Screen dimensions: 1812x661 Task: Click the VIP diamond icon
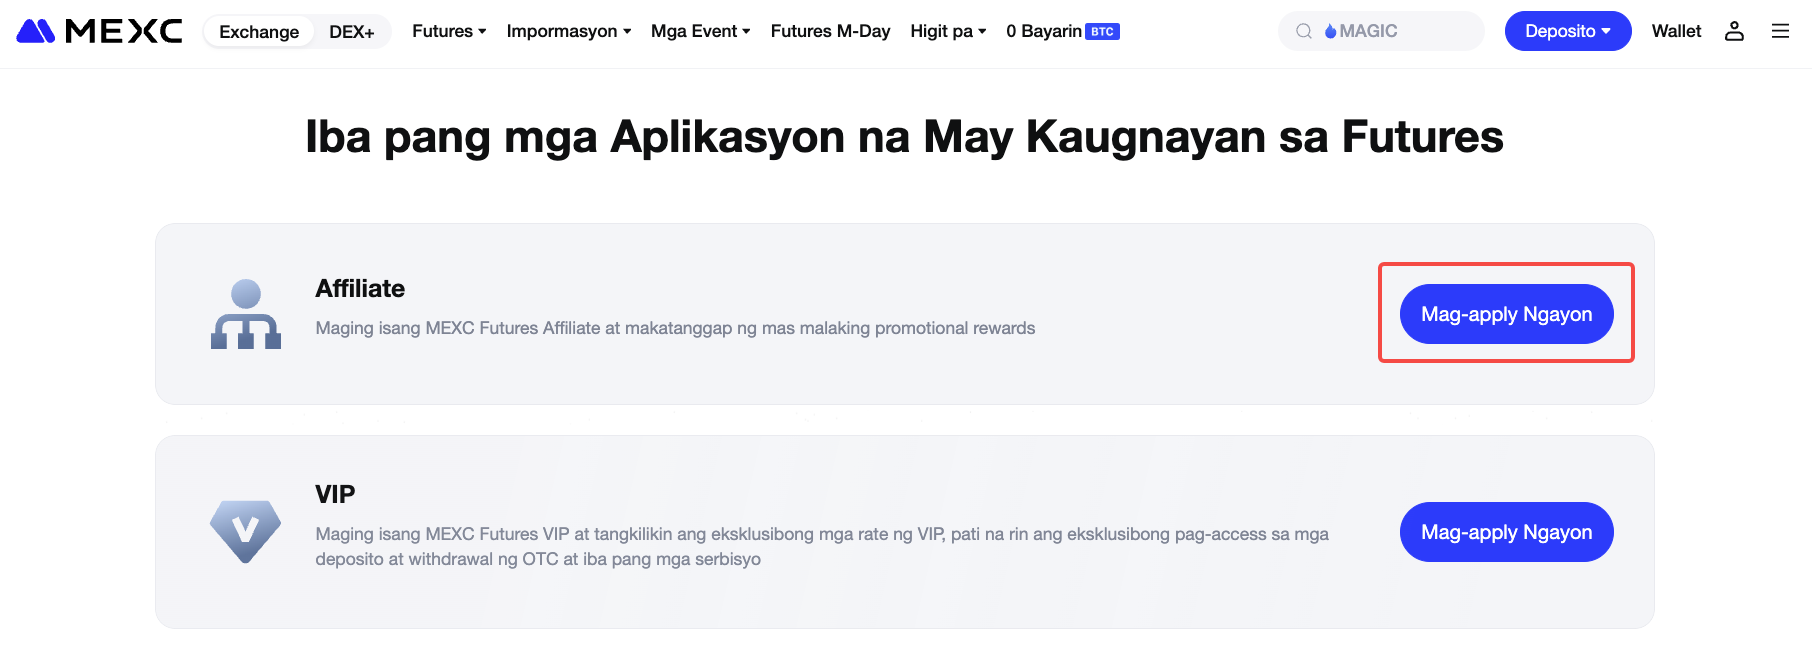point(245,531)
